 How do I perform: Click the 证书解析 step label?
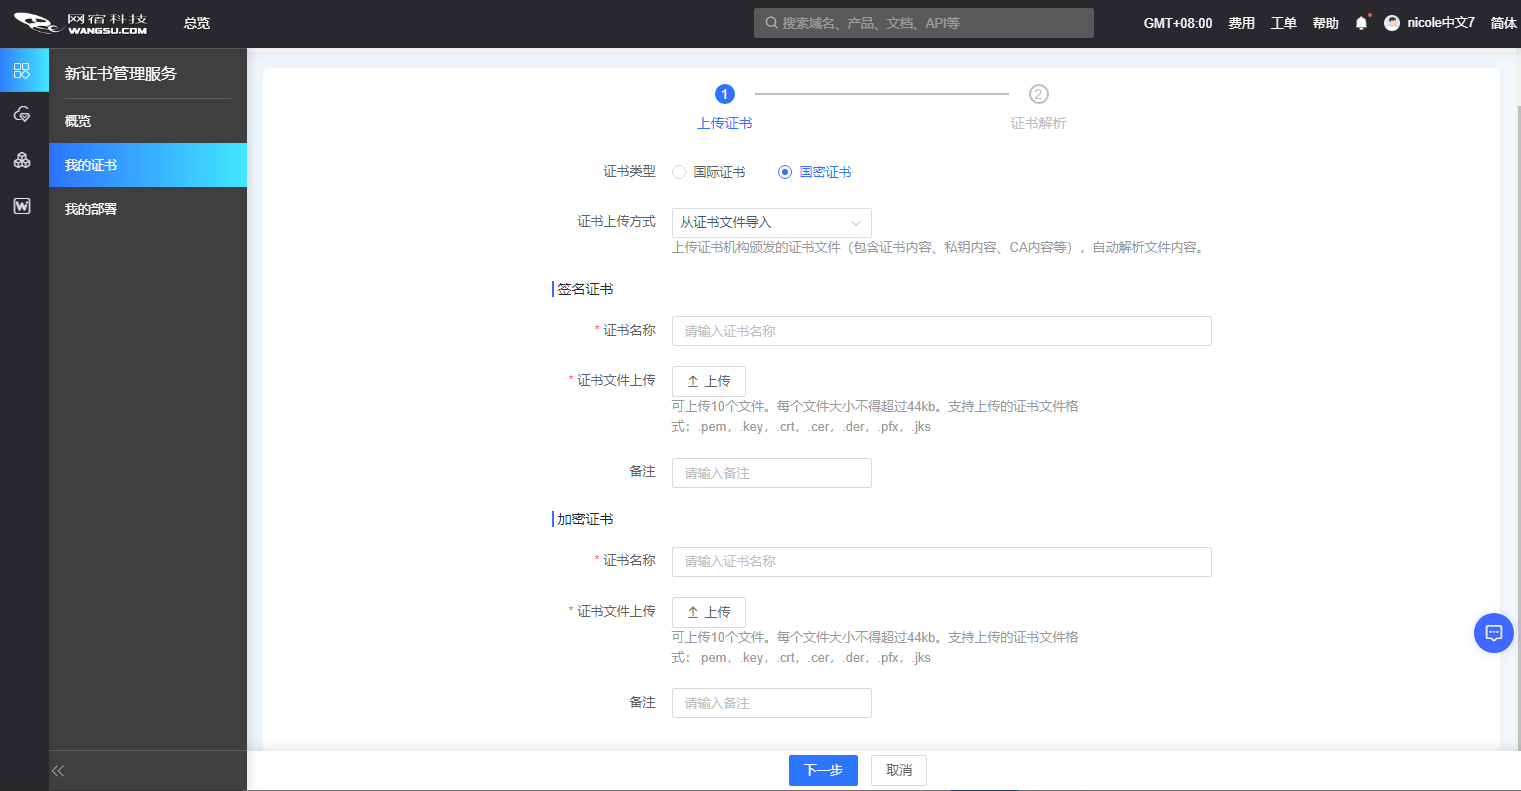point(1038,123)
